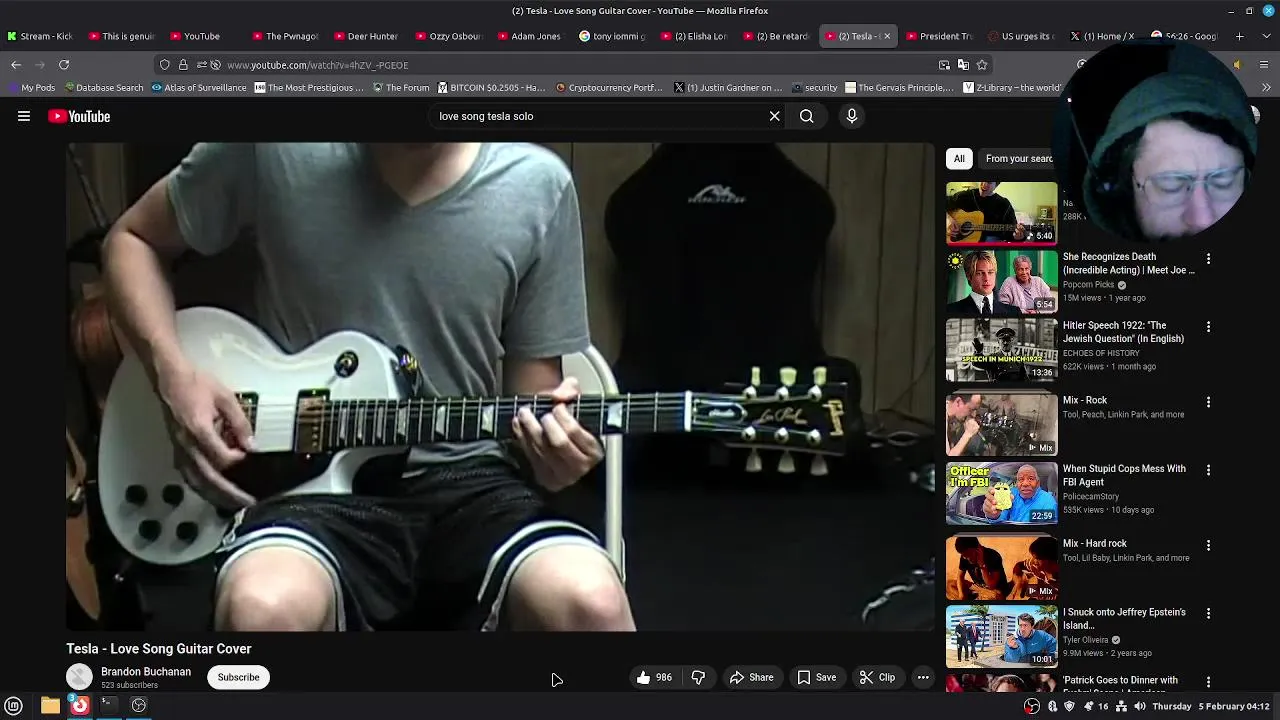Screen dimensions: 1280x720
Task: Switch to the 'Ozzy Osbour' tab
Action: point(449,36)
